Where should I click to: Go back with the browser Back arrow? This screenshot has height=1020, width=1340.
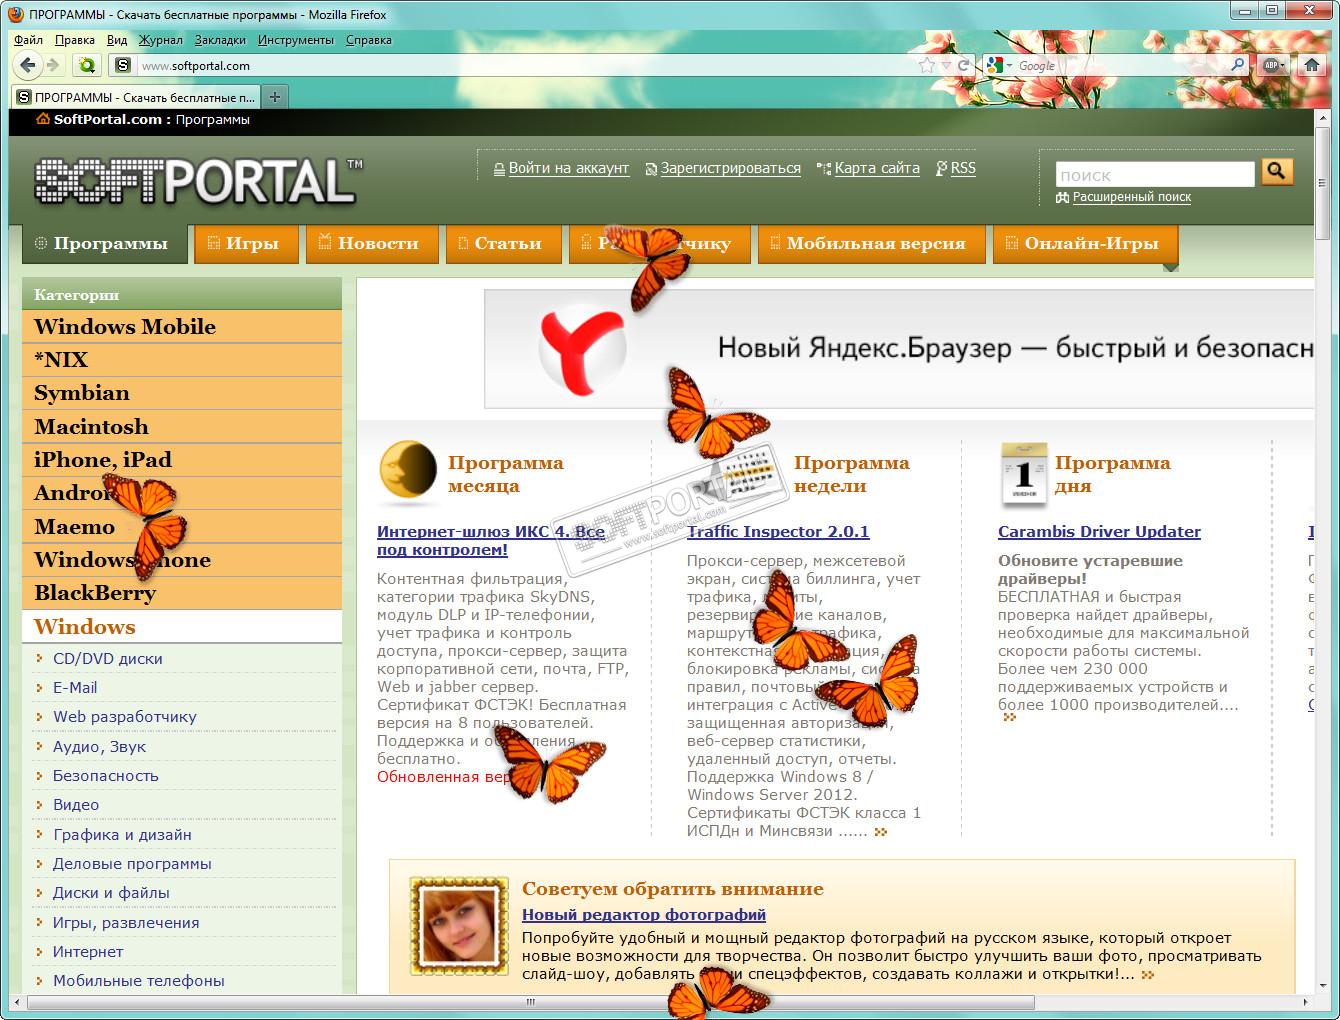28,66
